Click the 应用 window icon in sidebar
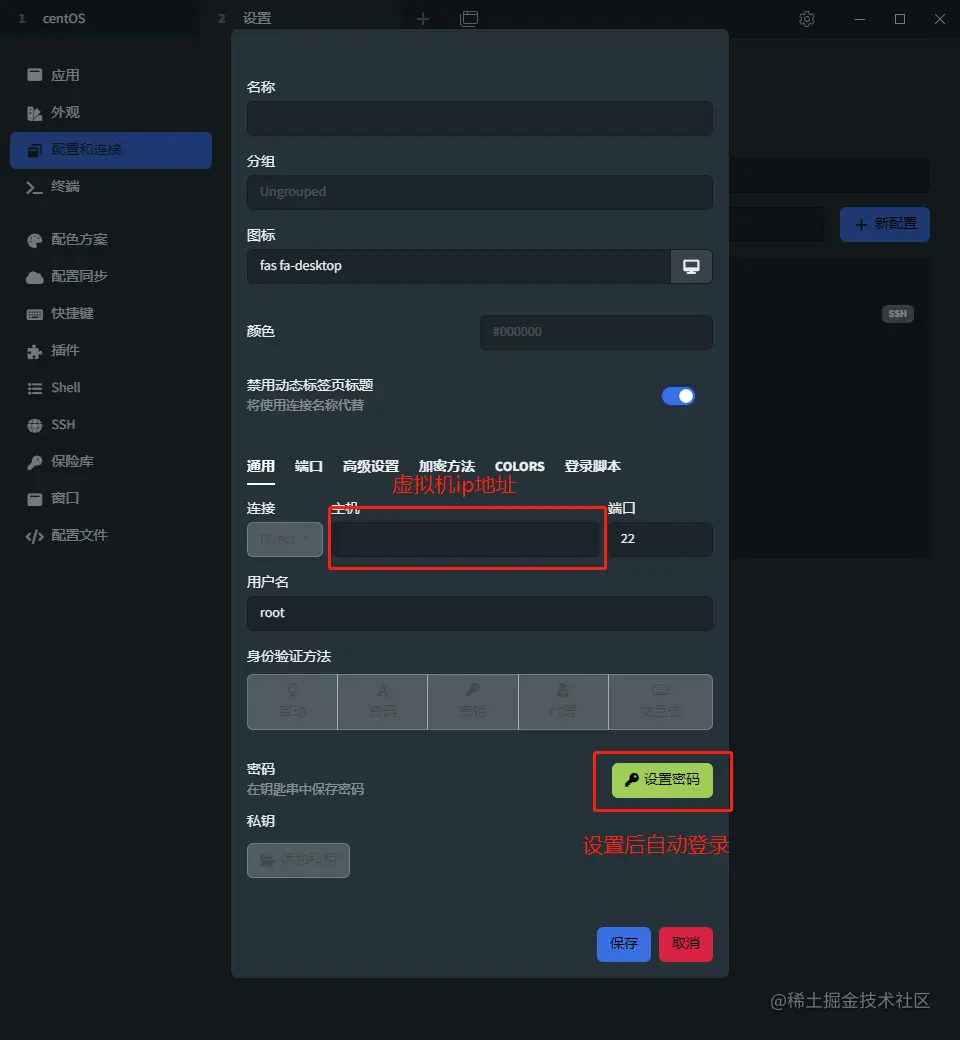This screenshot has width=960, height=1040. tap(34, 75)
